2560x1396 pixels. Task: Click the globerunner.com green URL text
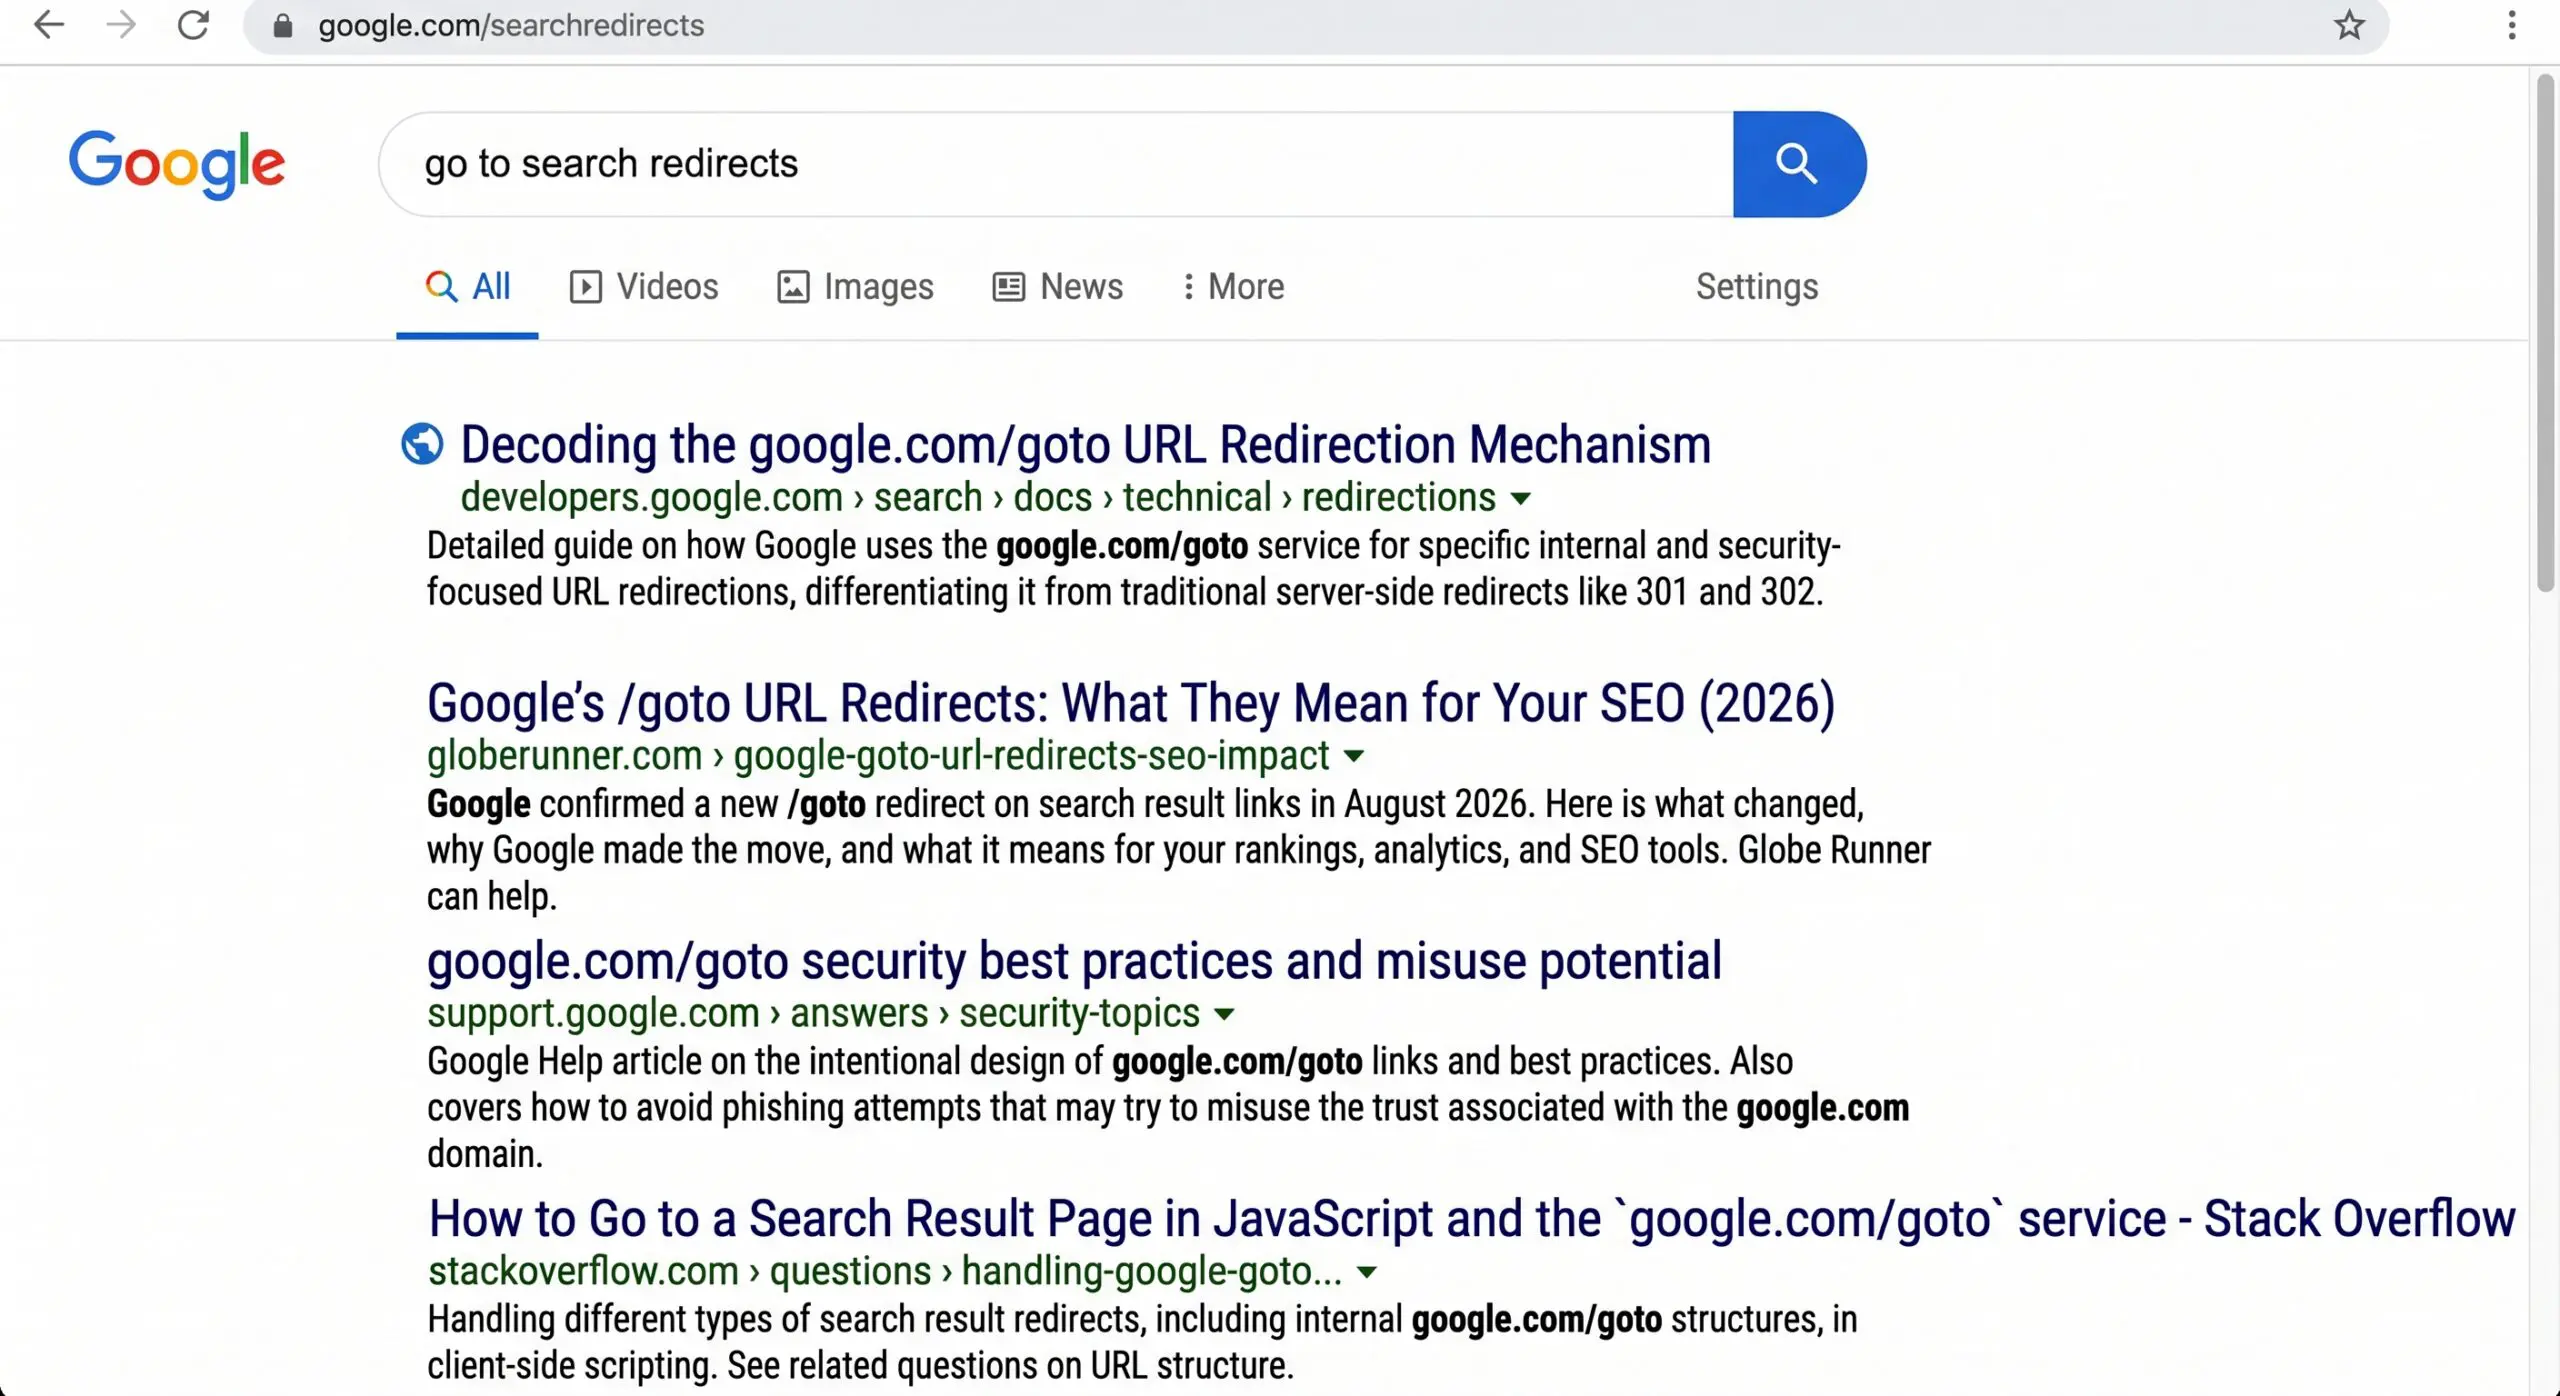pos(878,755)
